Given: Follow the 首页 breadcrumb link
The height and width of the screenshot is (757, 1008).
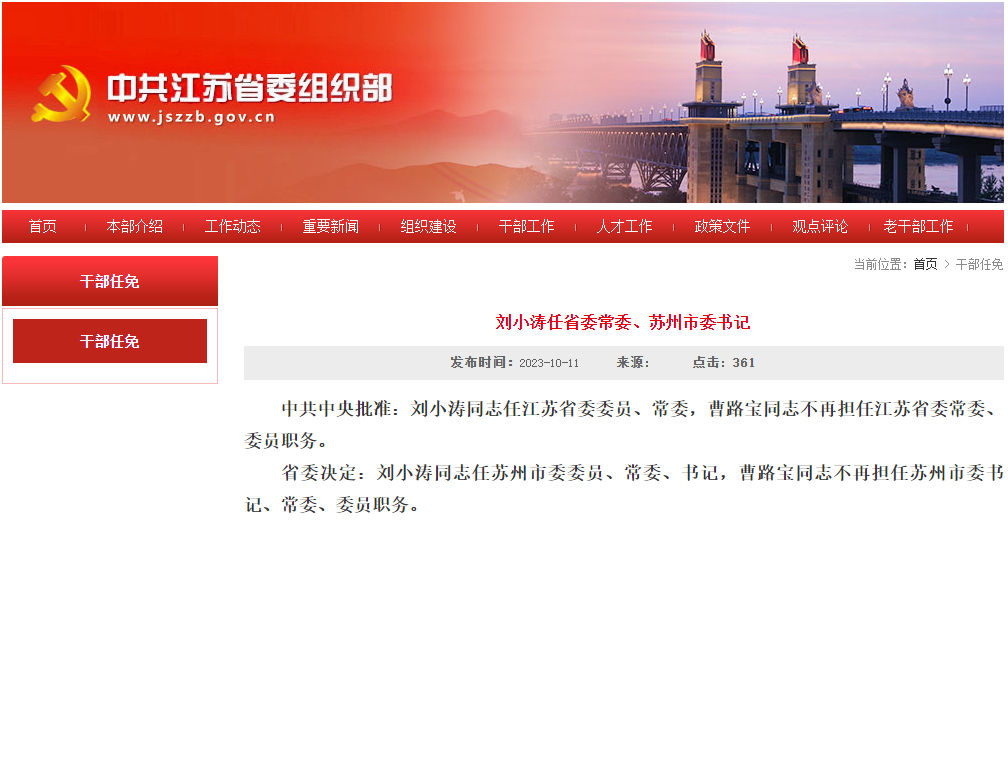Looking at the screenshot, I should tap(925, 264).
